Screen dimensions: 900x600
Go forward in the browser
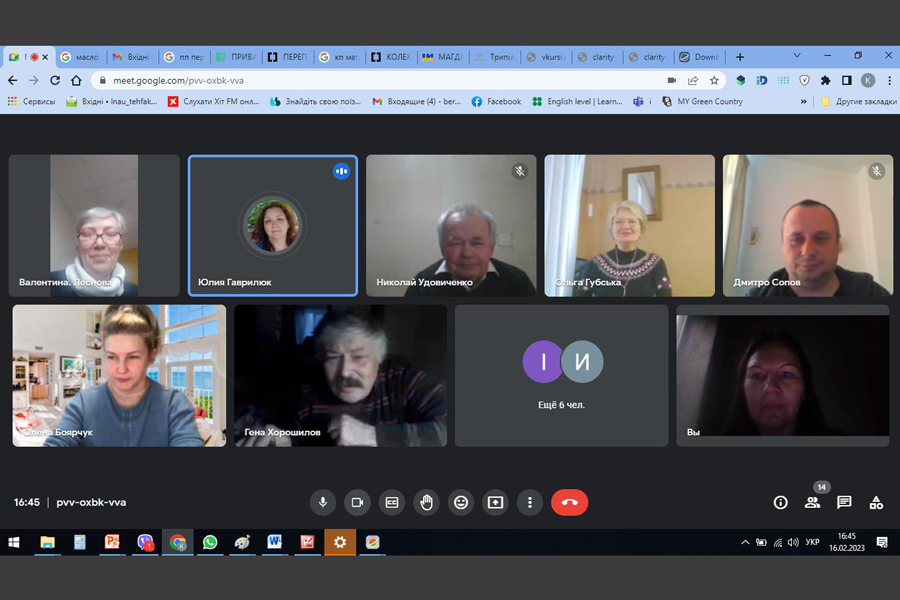tap(34, 80)
